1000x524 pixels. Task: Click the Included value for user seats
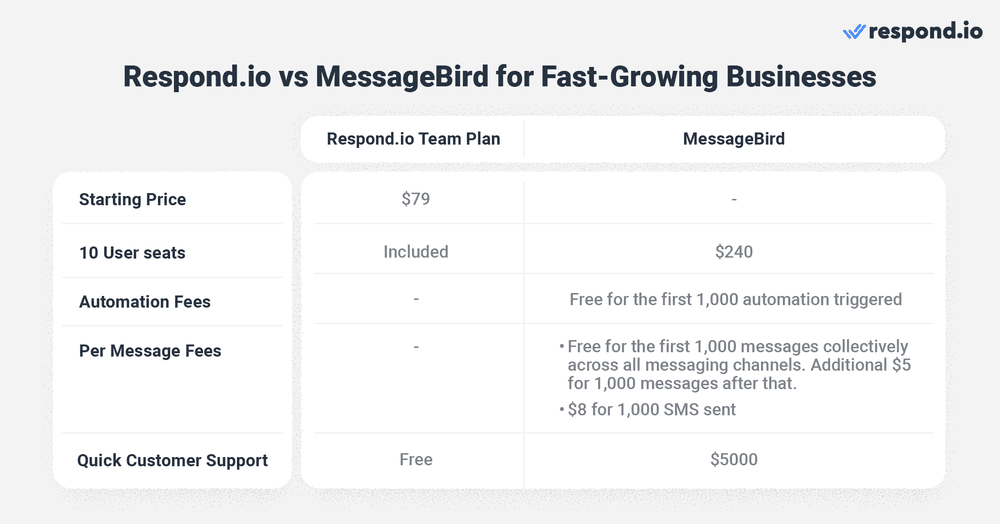415,252
